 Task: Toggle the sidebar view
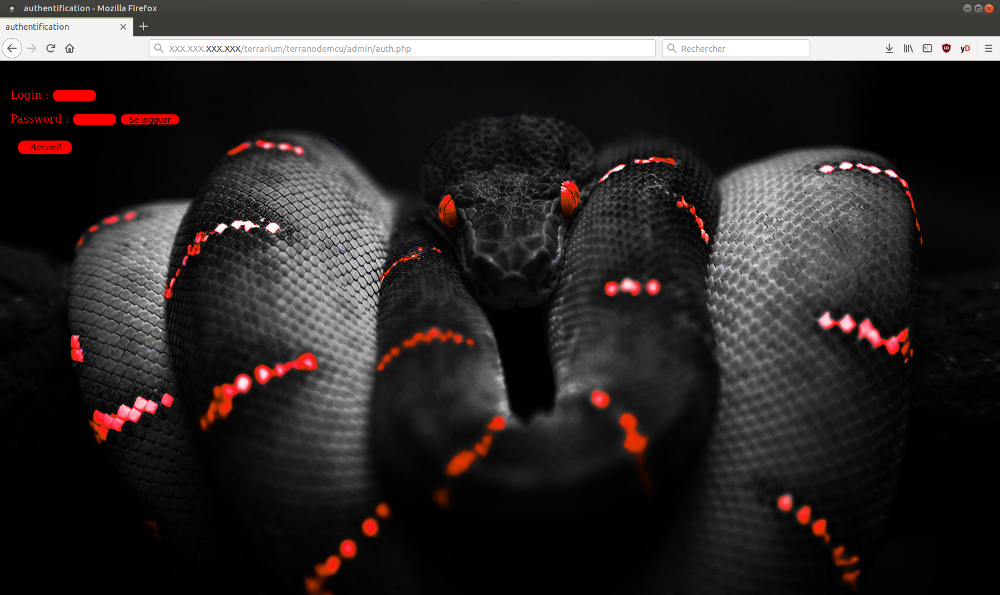tap(927, 48)
